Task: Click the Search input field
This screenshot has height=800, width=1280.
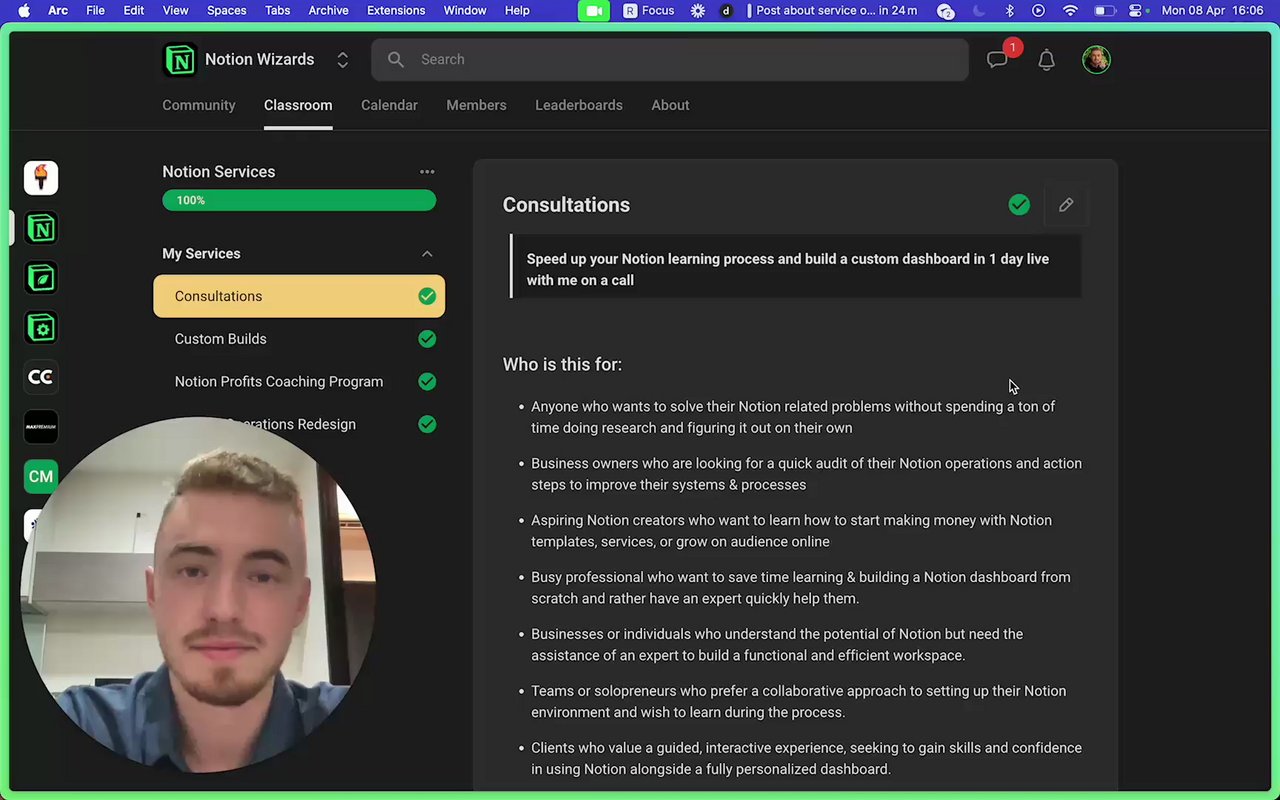Action: pos(670,60)
